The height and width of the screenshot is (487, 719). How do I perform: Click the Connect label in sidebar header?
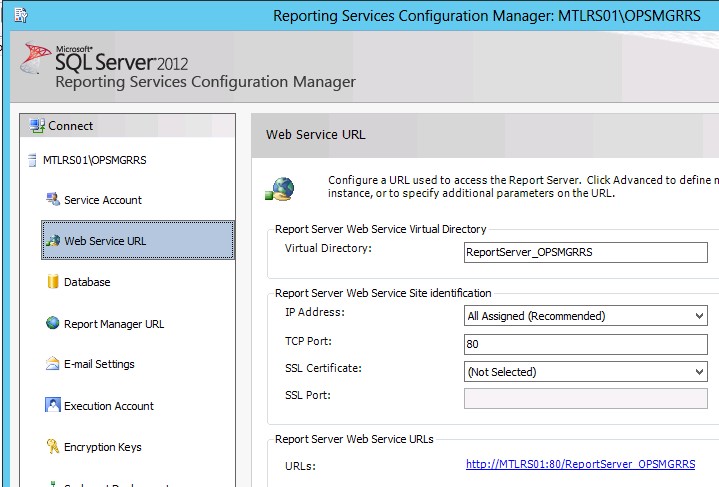click(x=70, y=126)
